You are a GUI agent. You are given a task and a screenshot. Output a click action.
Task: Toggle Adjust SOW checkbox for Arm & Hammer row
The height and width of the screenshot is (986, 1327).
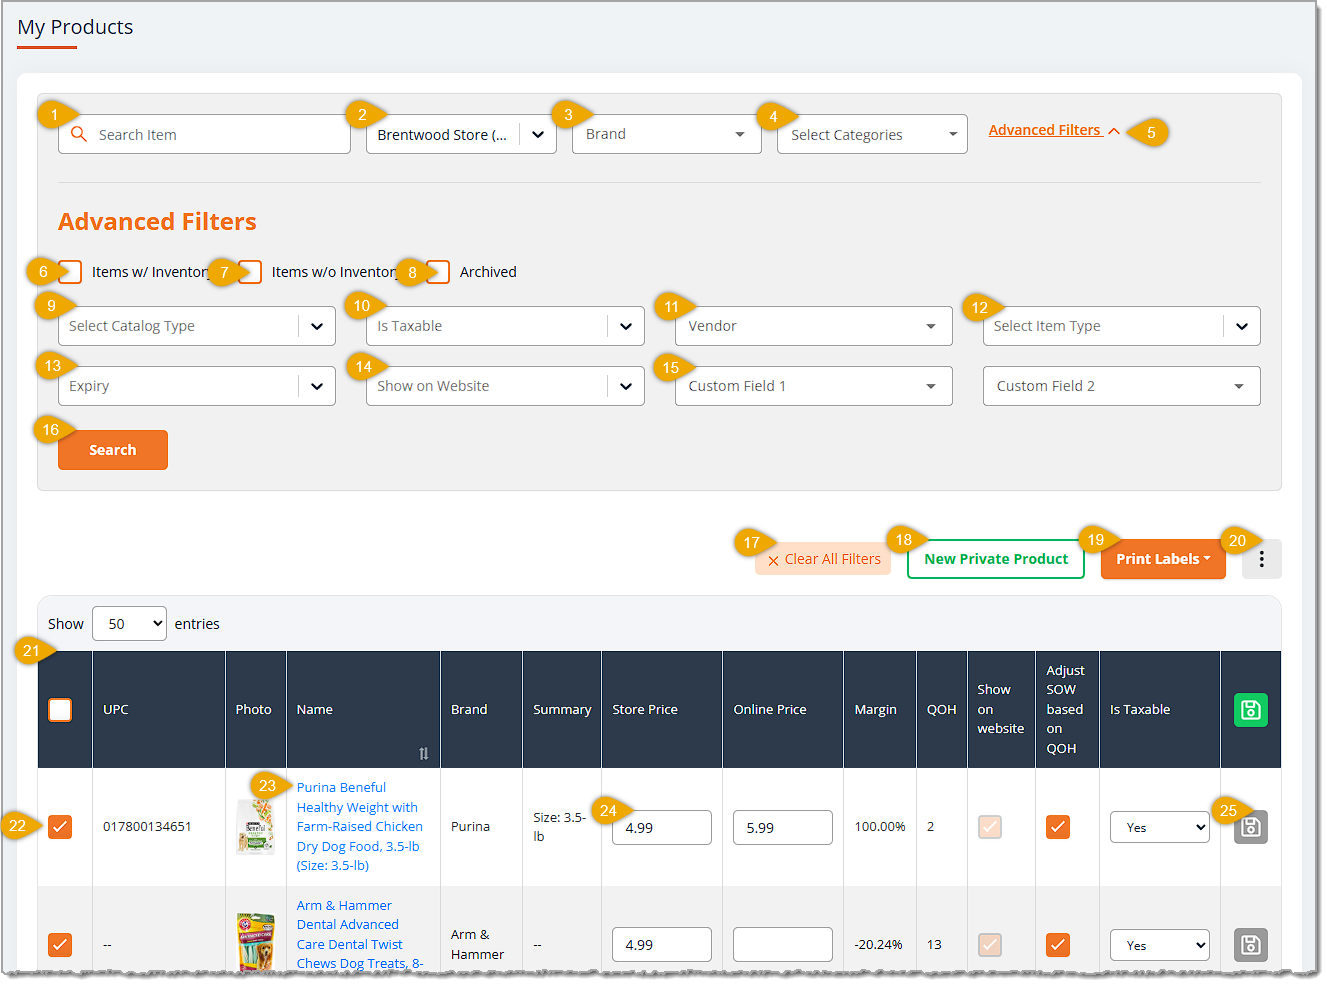(x=1058, y=945)
